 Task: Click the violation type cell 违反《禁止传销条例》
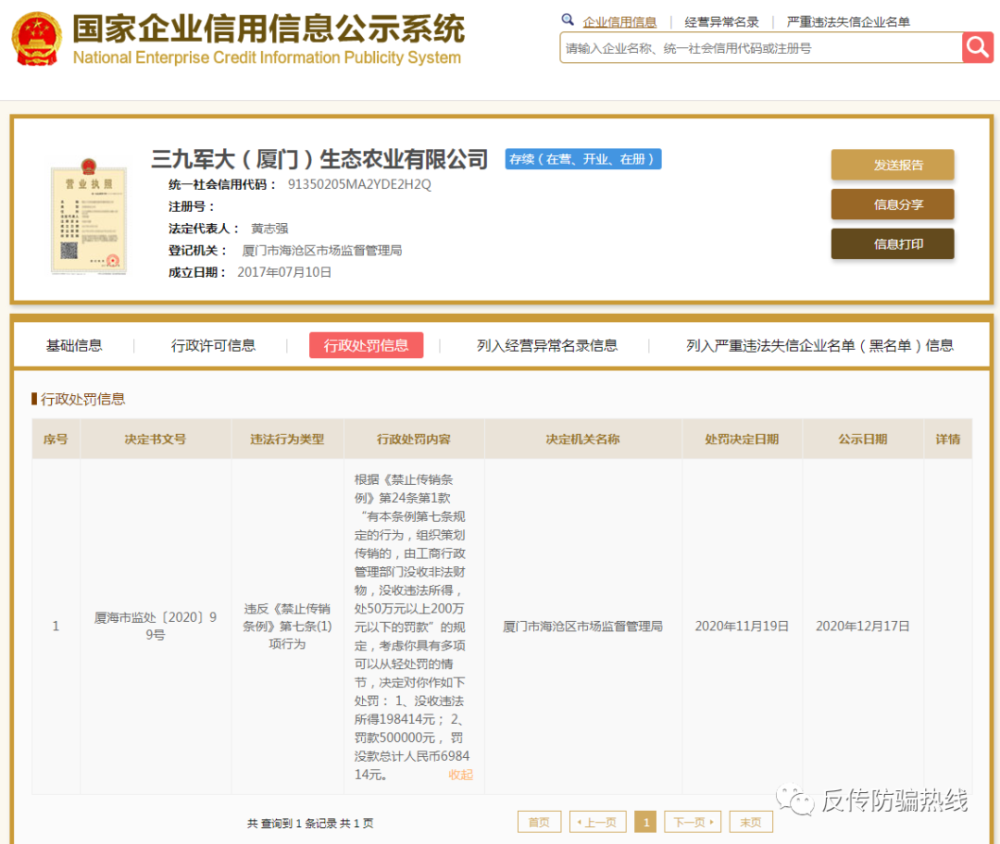[287, 626]
